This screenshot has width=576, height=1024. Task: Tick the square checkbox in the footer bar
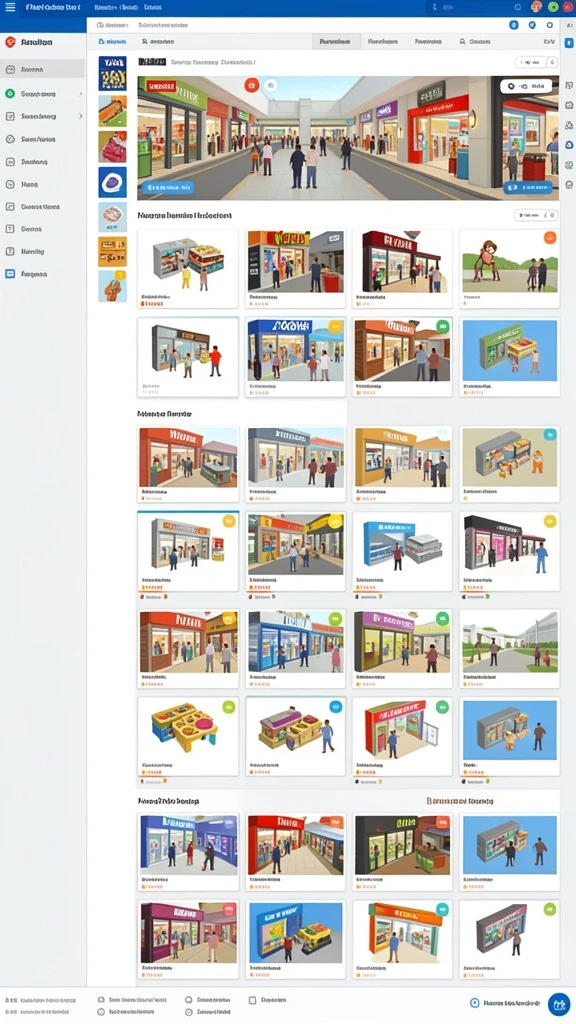[x=253, y=1000]
